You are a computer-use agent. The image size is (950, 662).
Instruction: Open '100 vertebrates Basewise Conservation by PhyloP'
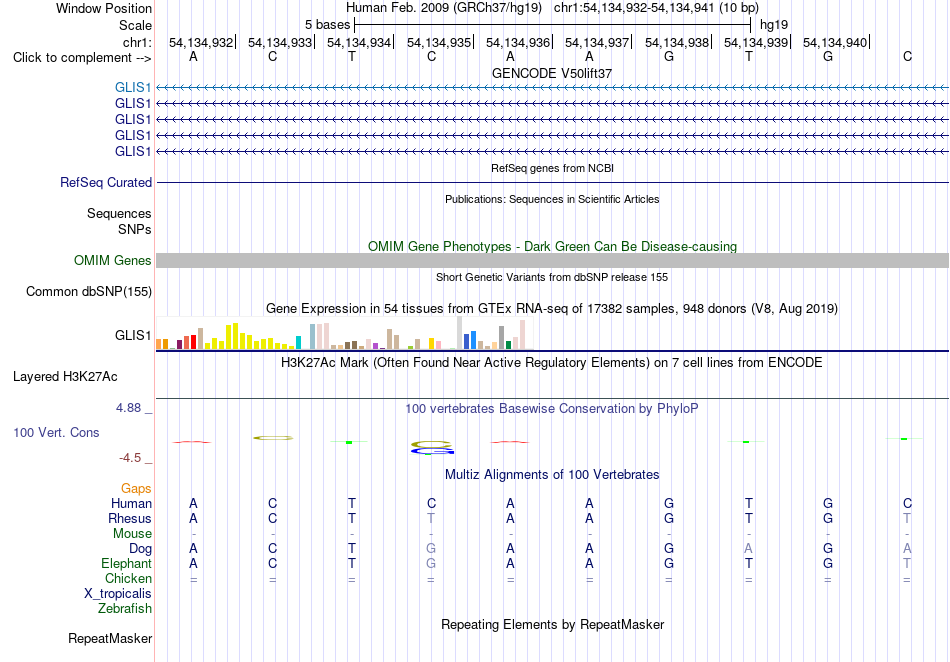tap(552, 408)
